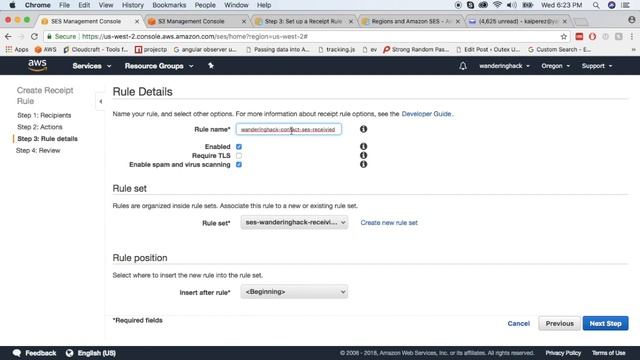Open the tracking.js bookmark
The width and height of the screenshot is (640, 360).
tap(336, 49)
